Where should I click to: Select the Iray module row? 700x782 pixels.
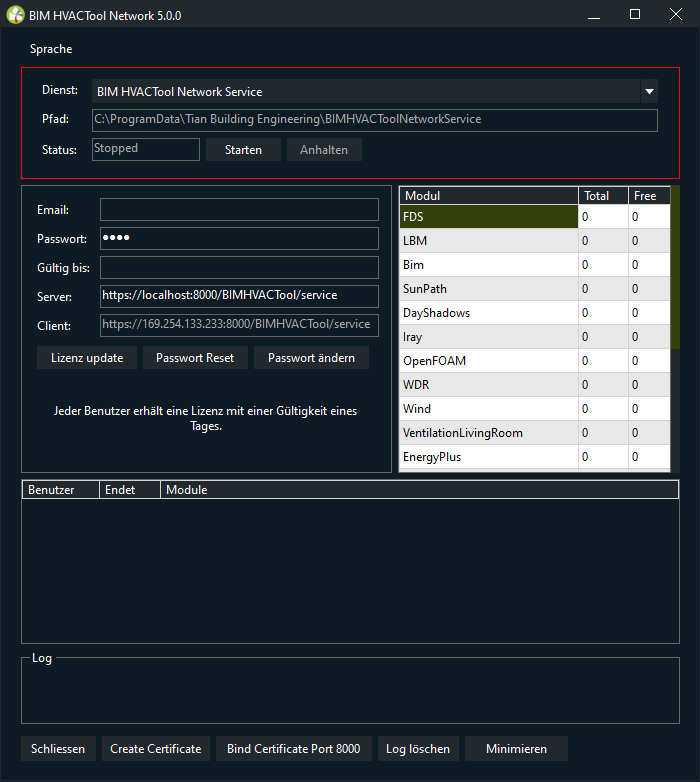(534, 337)
